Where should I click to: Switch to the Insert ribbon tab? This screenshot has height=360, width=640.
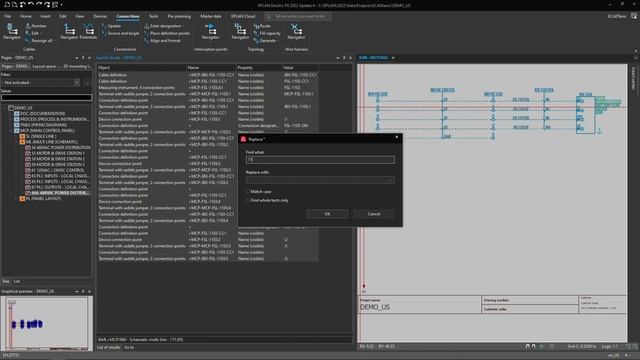pyautogui.click(x=45, y=16)
